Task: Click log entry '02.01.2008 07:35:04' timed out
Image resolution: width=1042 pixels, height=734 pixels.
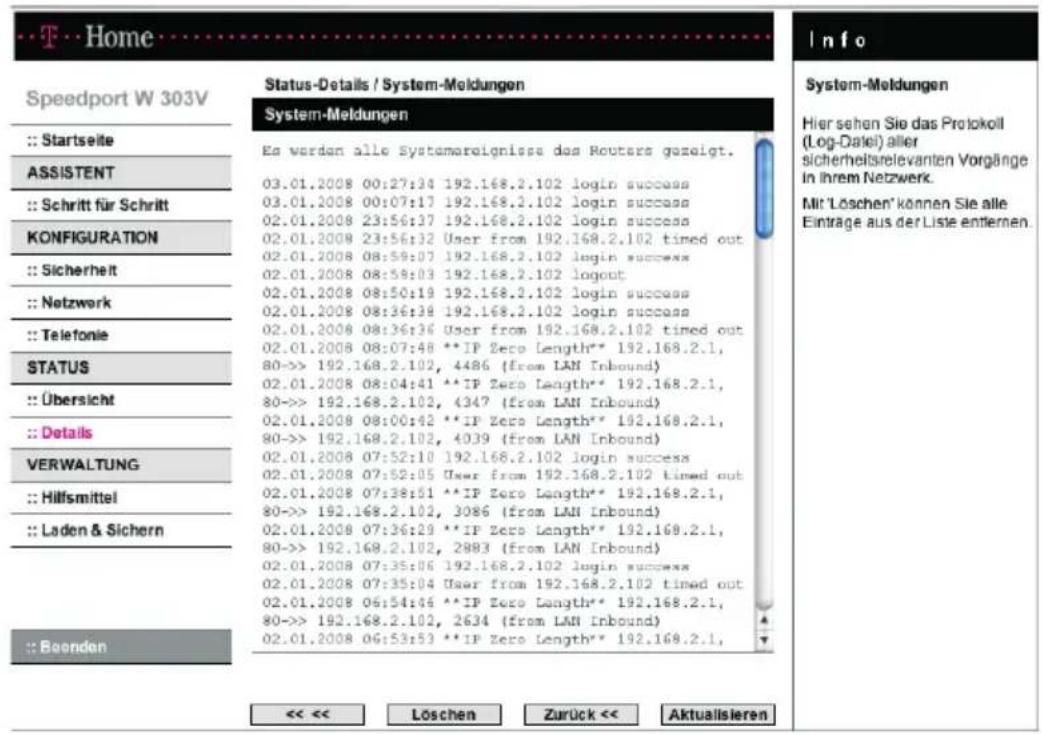Action: tap(502, 585)
